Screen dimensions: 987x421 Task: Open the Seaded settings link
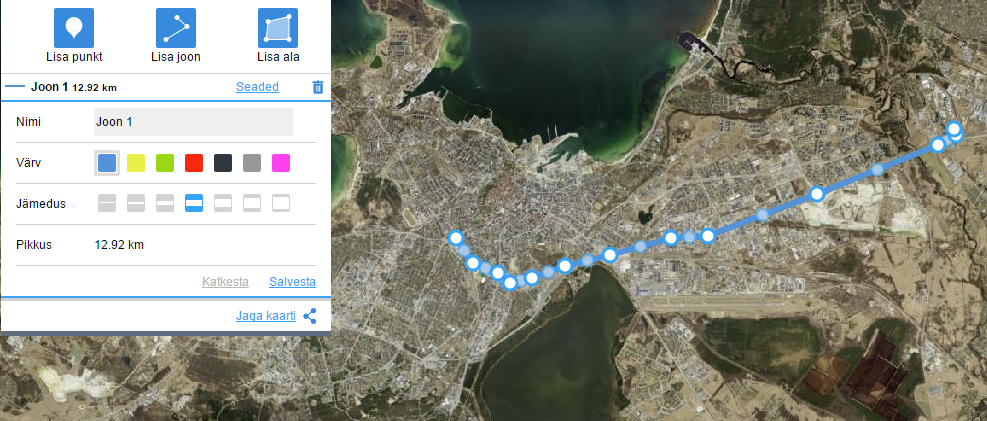(x=257, y=87)
